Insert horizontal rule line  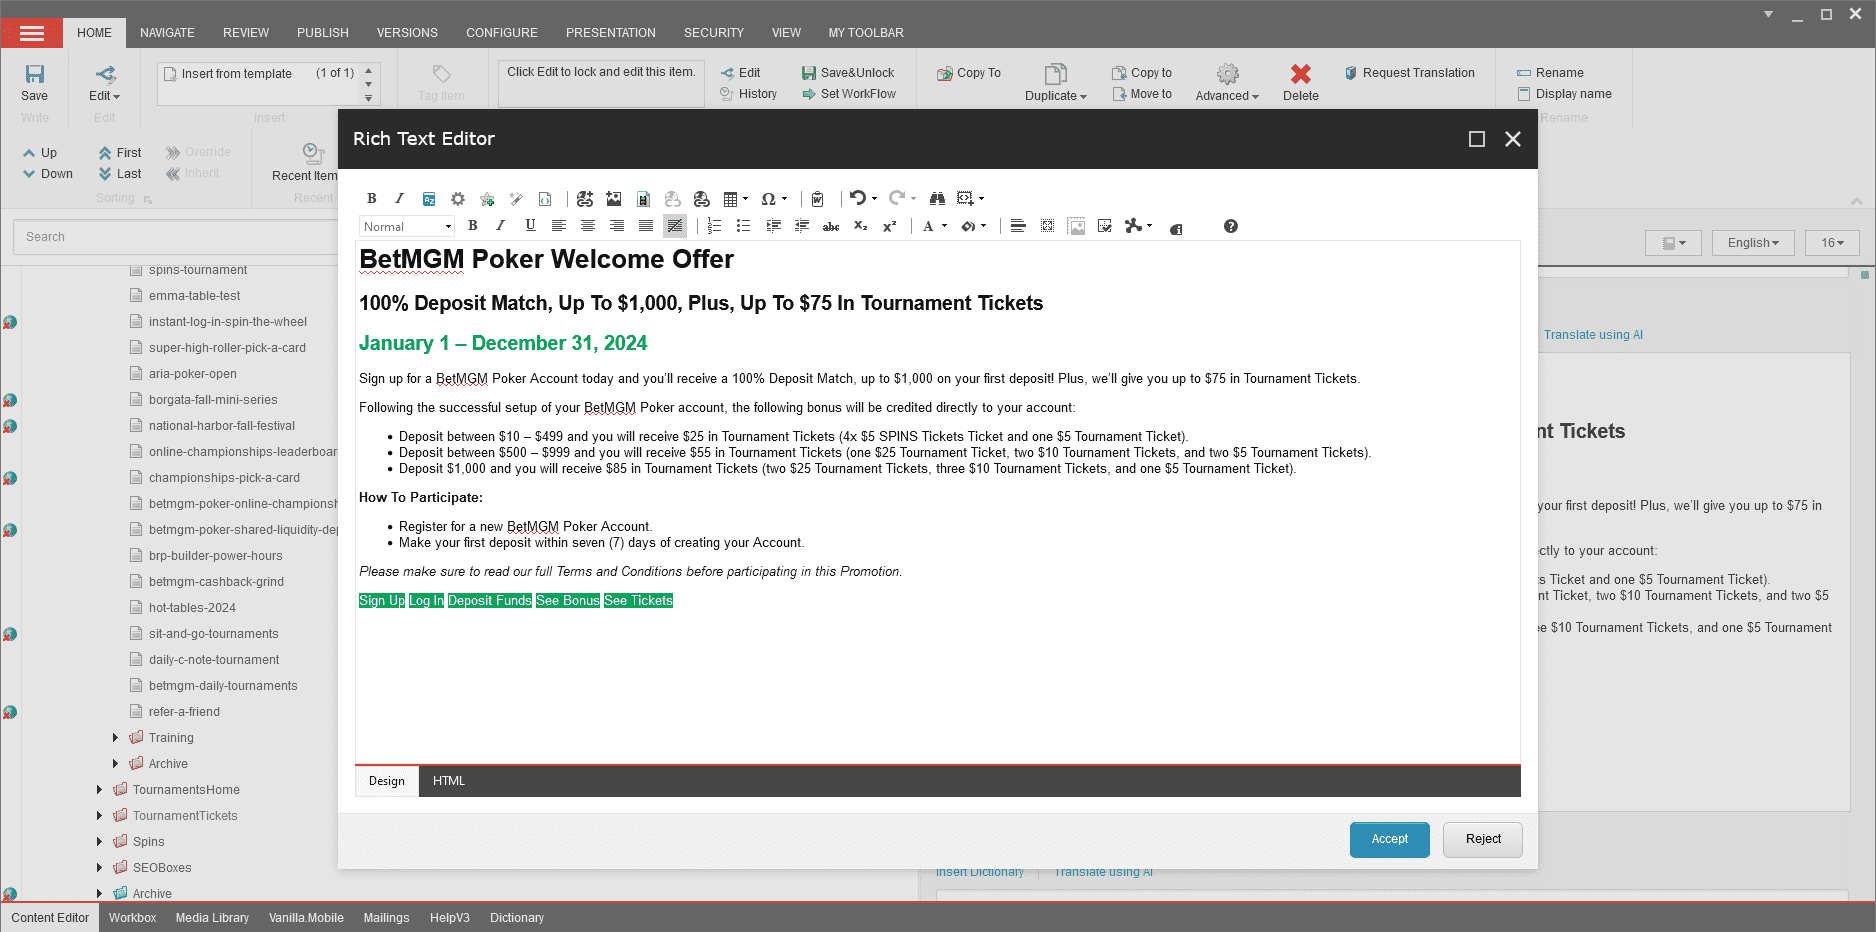1018,226
